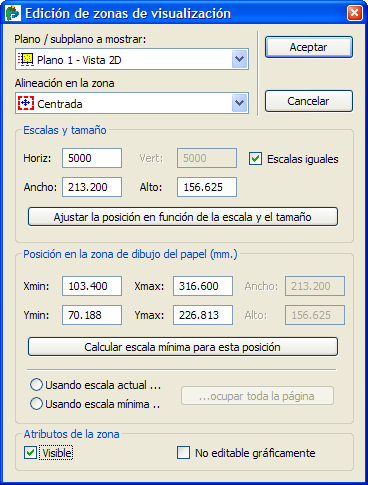This screenshot has width=368, height=485.
Task: Click the Ymax input field
Action: click(x=203, y=315)
